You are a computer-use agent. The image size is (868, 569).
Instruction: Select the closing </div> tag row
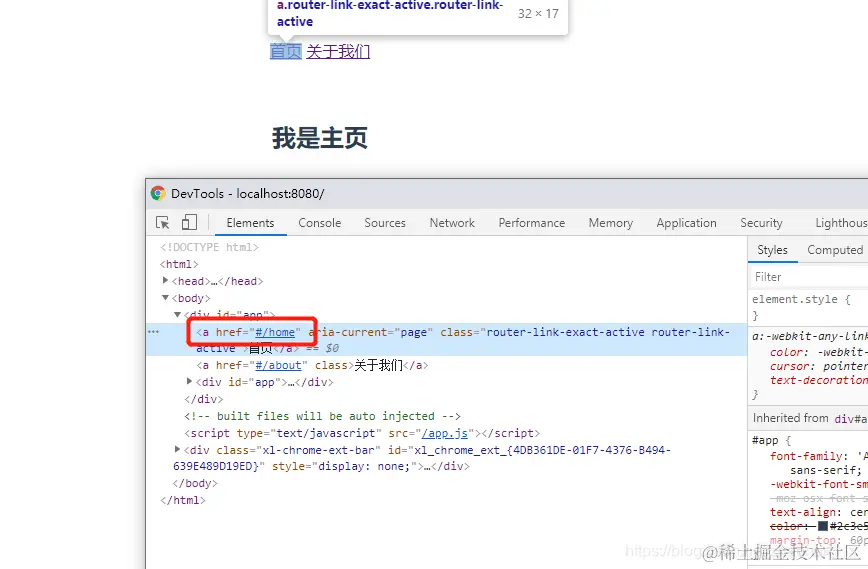tap(204, 399)
